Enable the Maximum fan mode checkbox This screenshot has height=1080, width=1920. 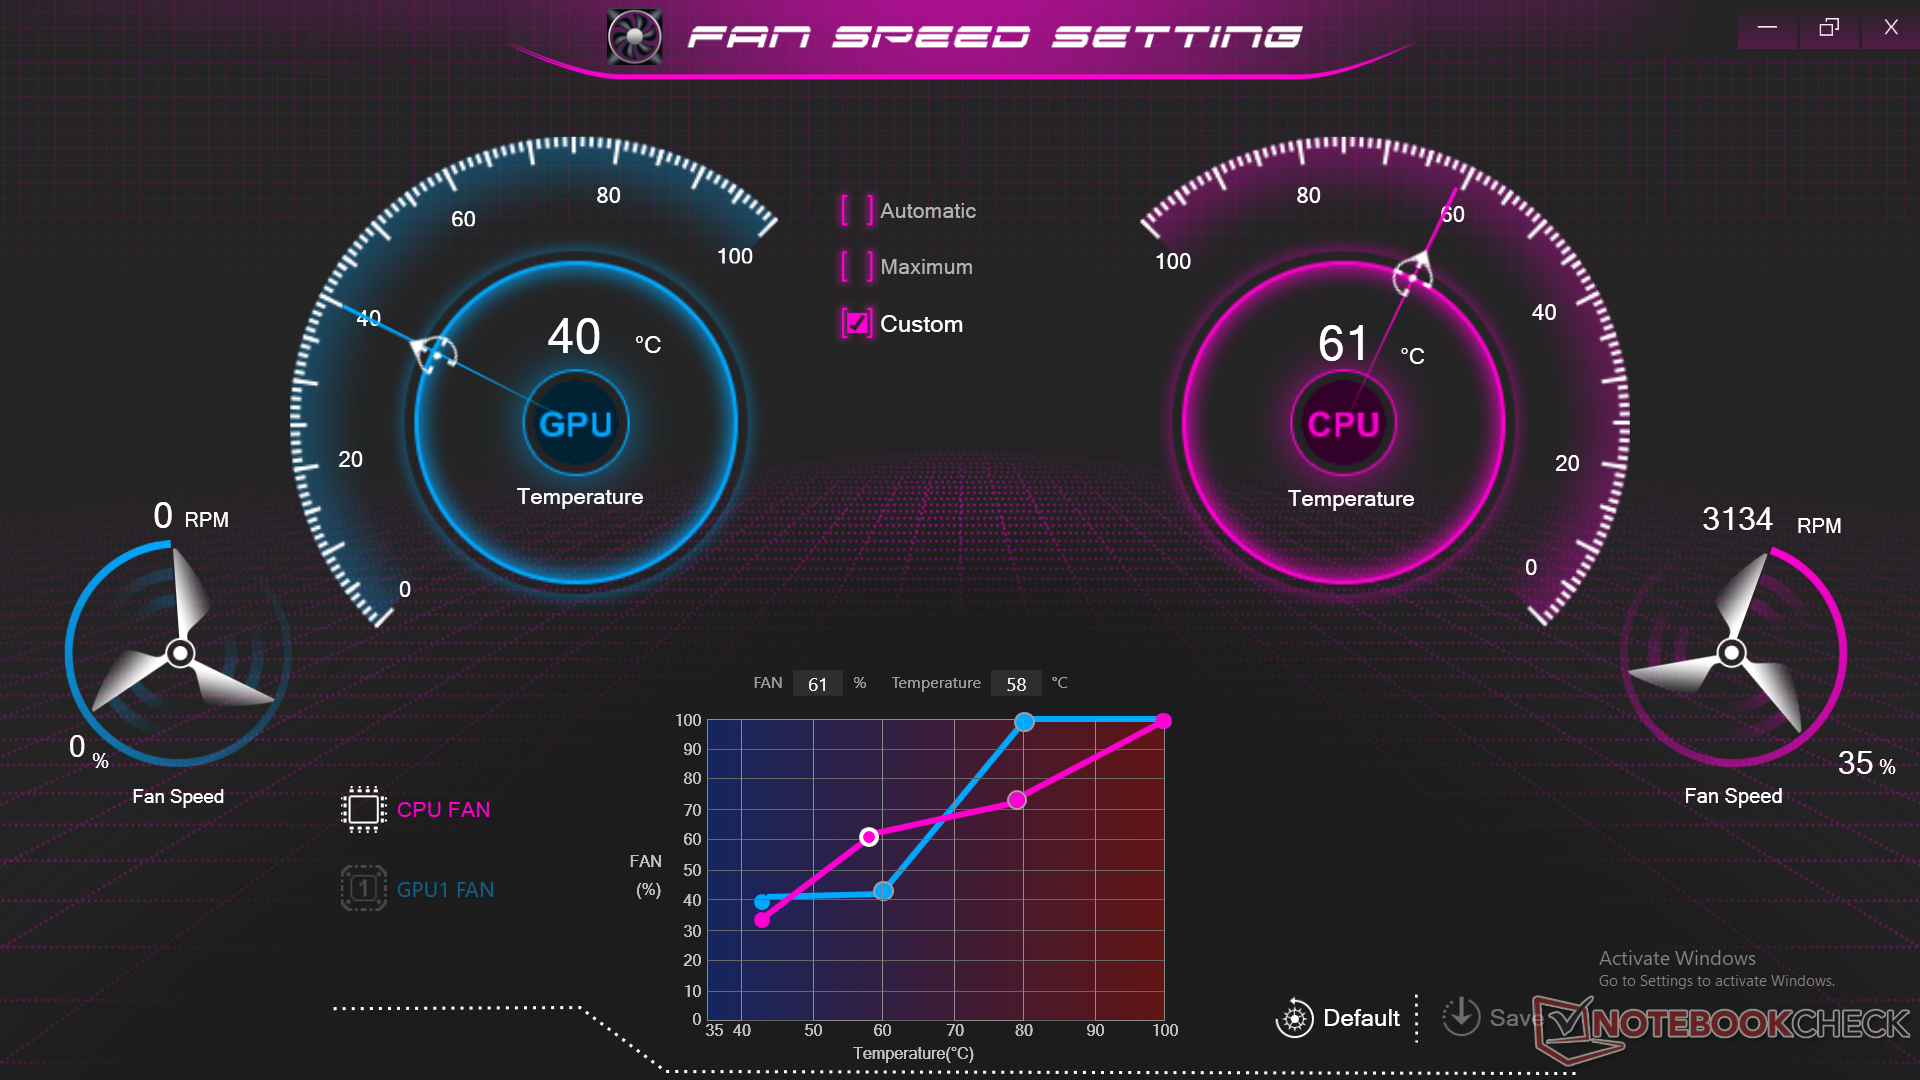click(x=857, y=267)
